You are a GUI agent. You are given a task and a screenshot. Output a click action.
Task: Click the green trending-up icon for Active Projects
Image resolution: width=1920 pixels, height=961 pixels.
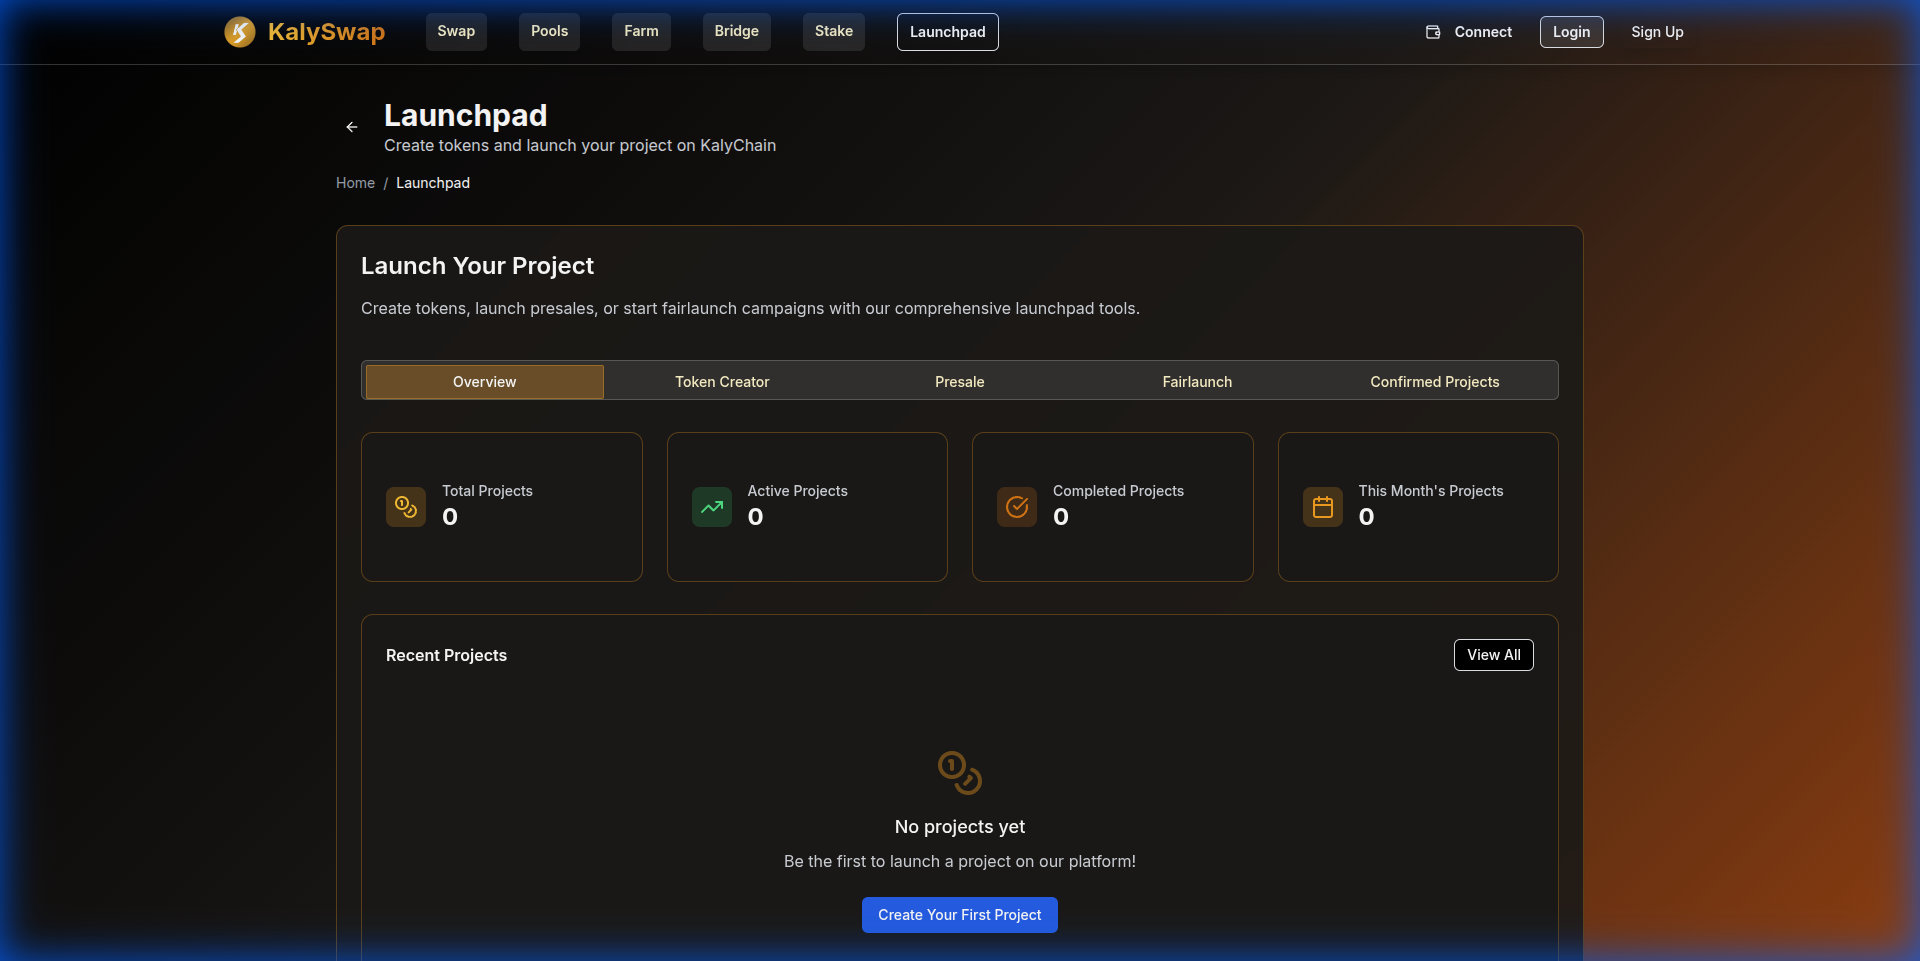coord(711,507)
